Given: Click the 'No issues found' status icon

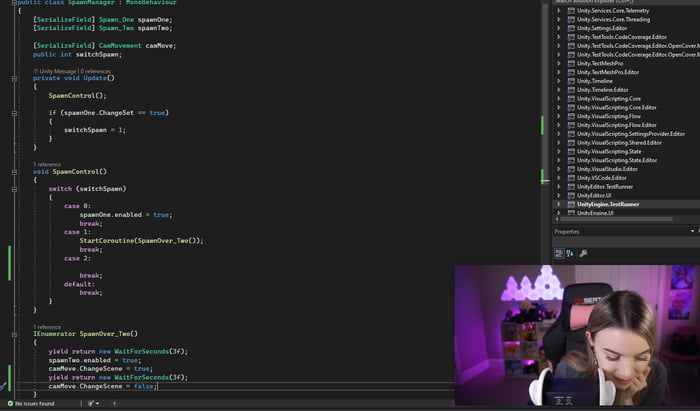Looking at the screenshot, I should coord(11,403).
